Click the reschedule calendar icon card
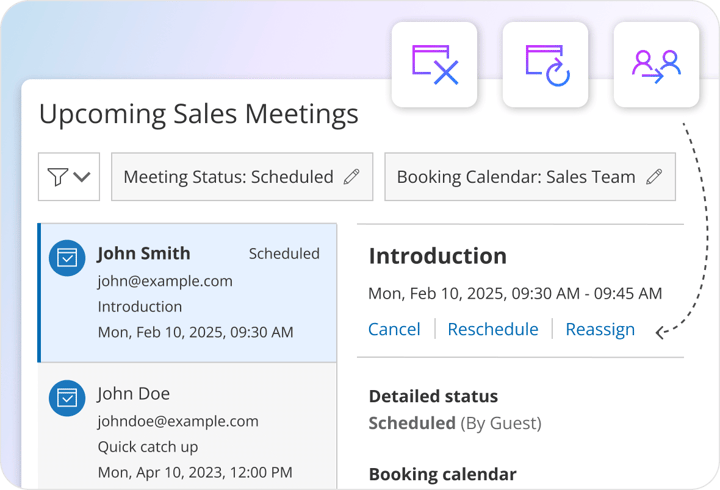 [546, 65]
